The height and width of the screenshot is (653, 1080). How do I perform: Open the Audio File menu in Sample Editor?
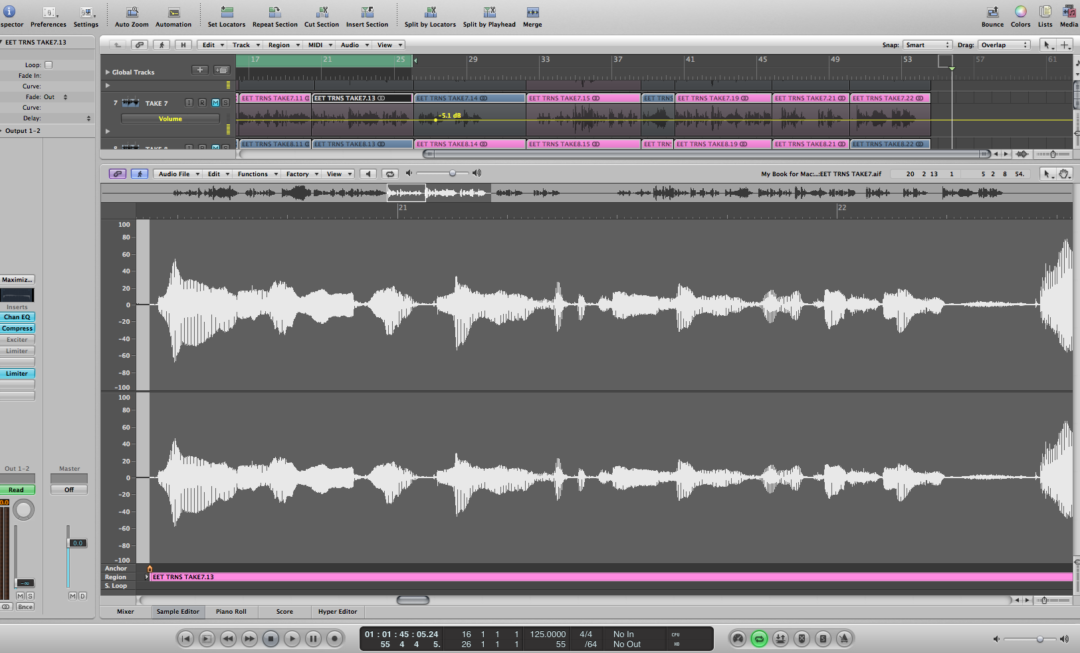coord(178,174)
